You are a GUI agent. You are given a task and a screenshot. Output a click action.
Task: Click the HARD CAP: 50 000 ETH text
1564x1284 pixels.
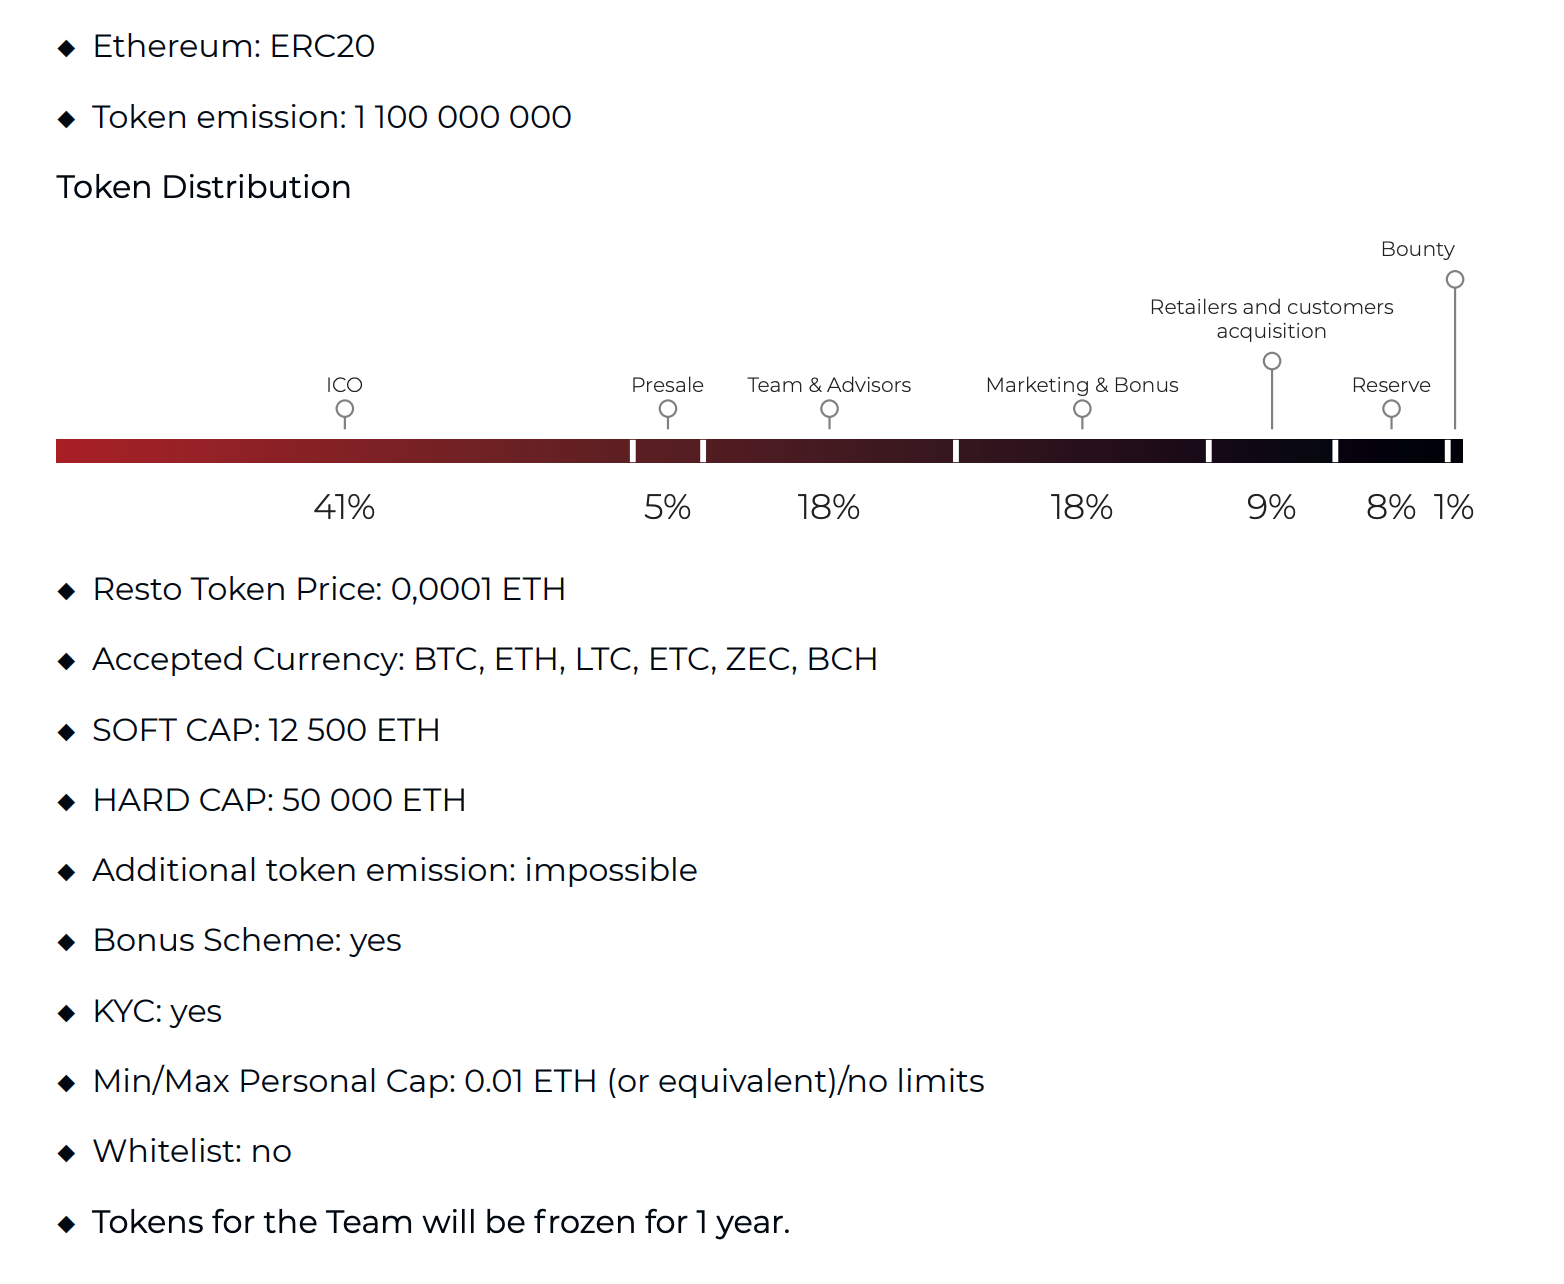(x=279, y=800)
